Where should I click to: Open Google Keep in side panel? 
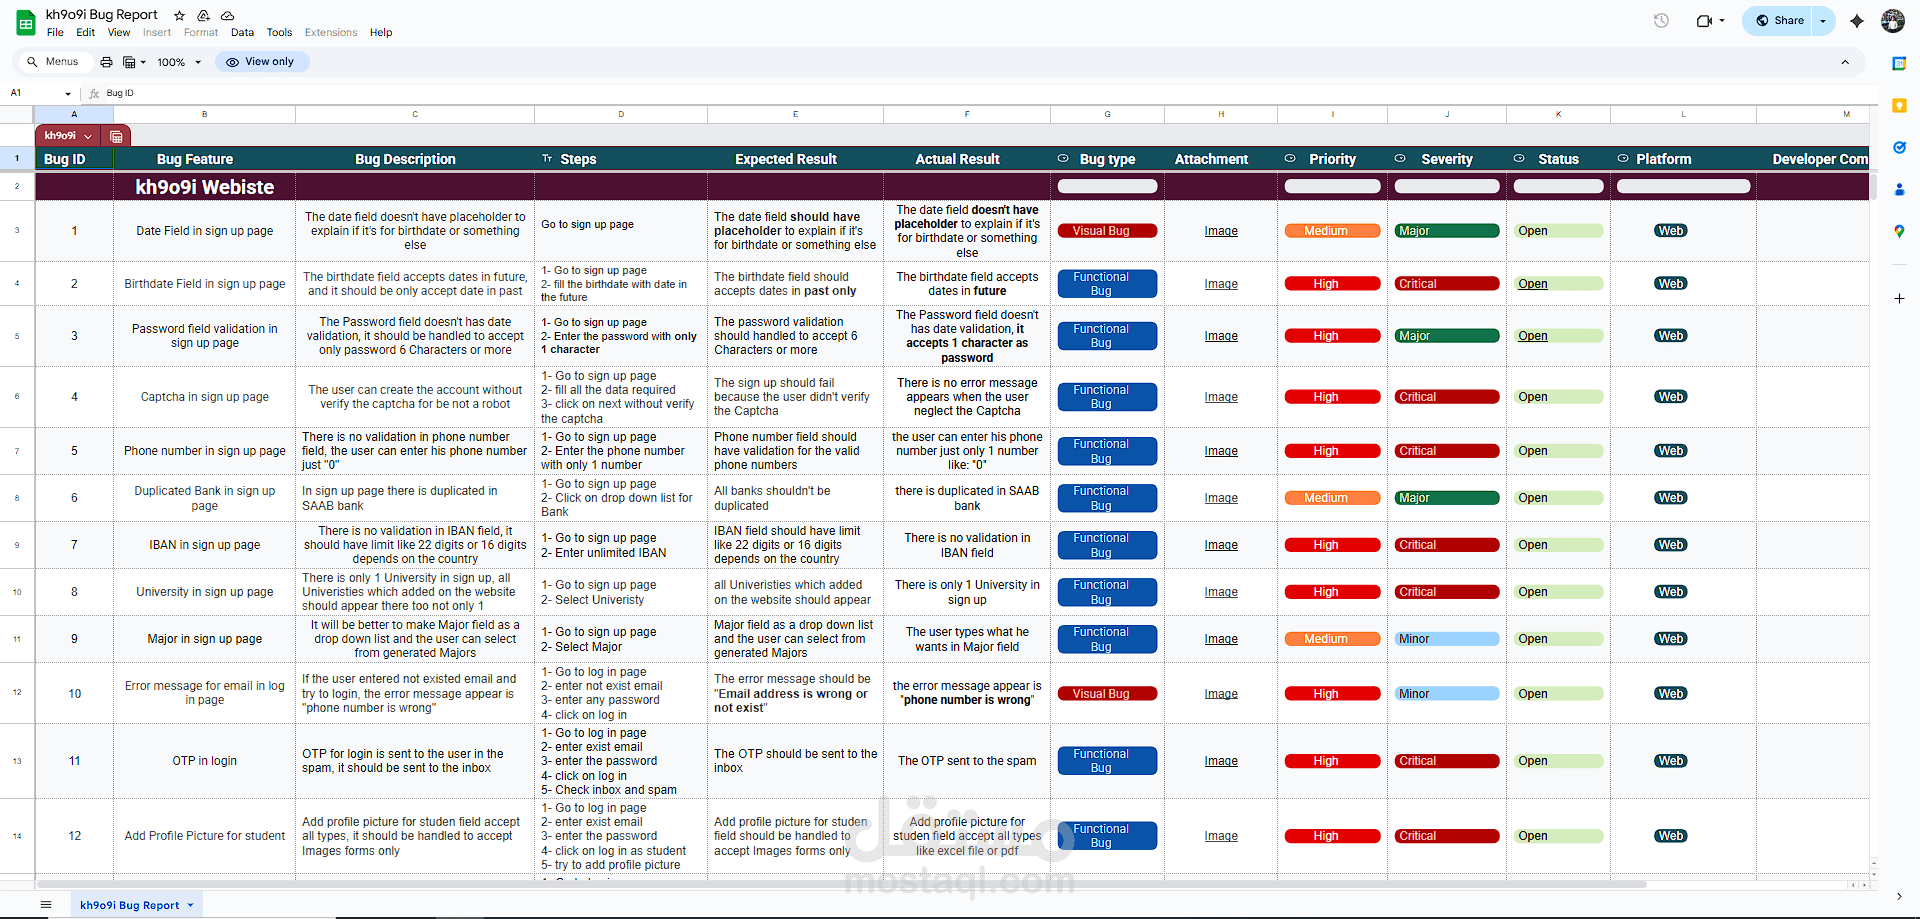1899,105
